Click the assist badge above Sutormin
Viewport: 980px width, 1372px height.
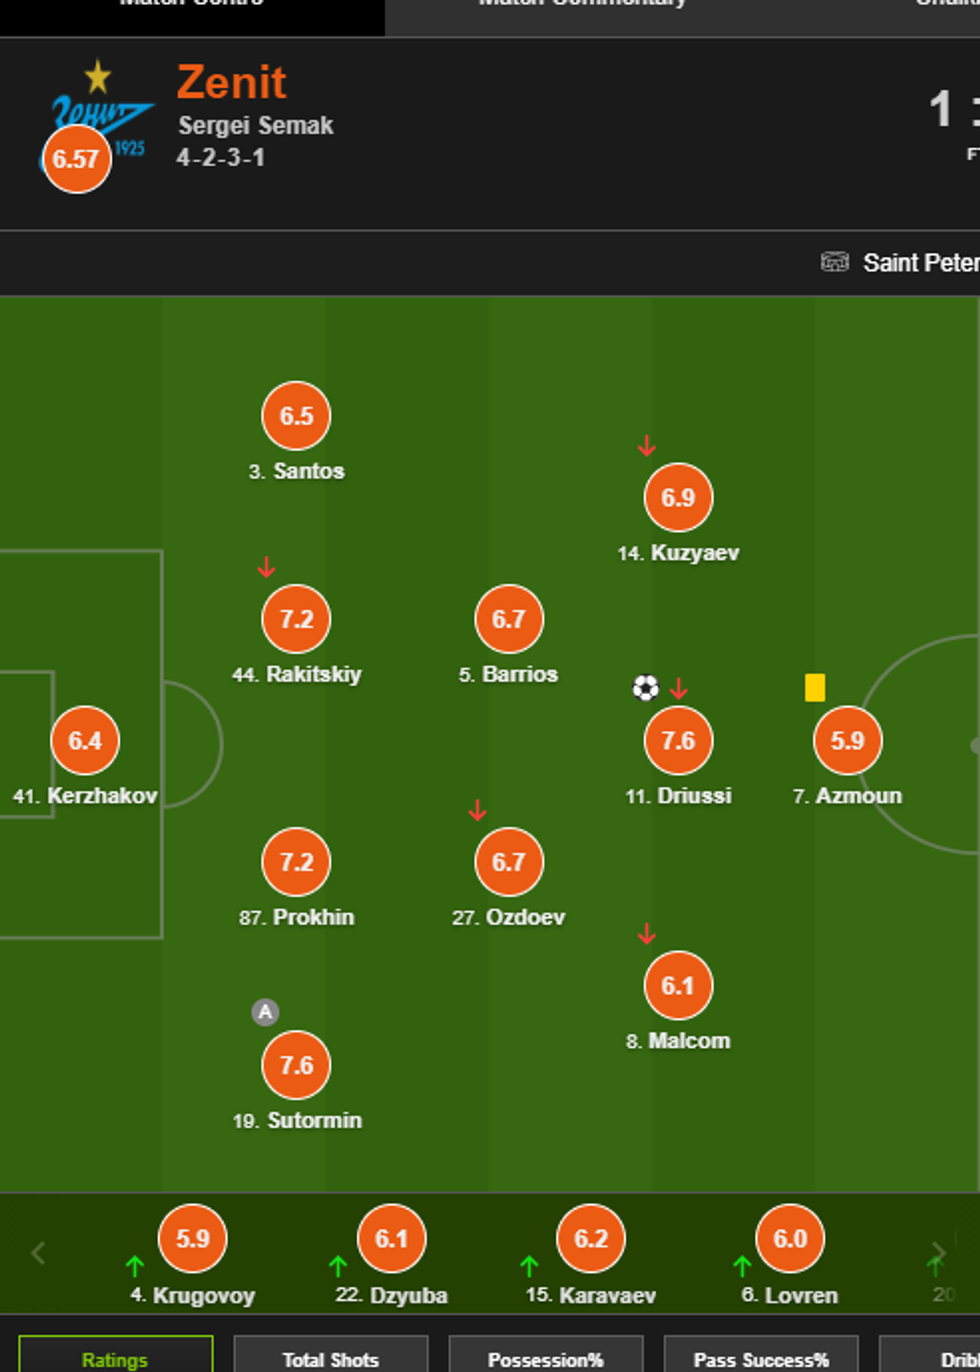pyautogui.click(x=265, y=1012)
